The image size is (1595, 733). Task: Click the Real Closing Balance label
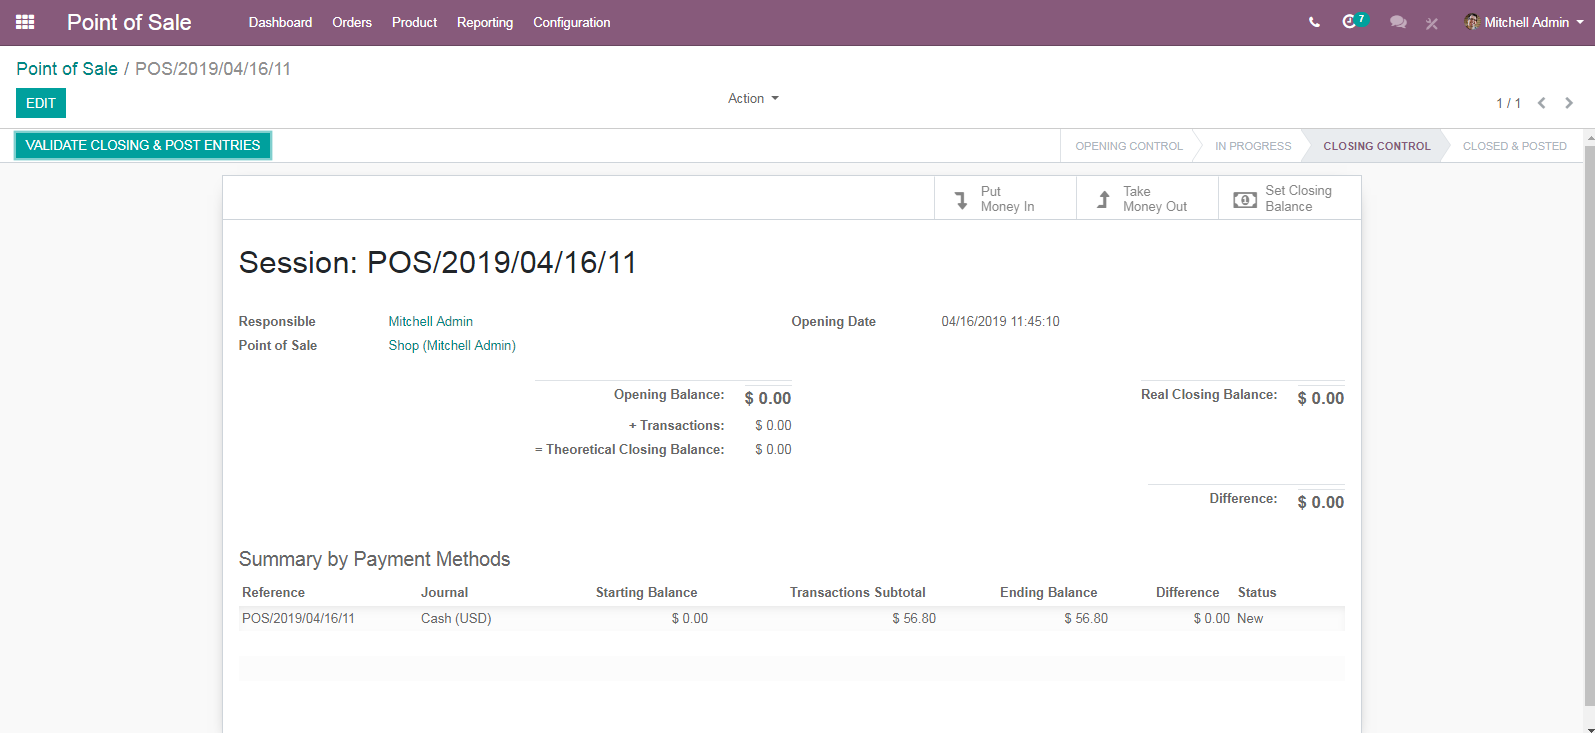1209,394
